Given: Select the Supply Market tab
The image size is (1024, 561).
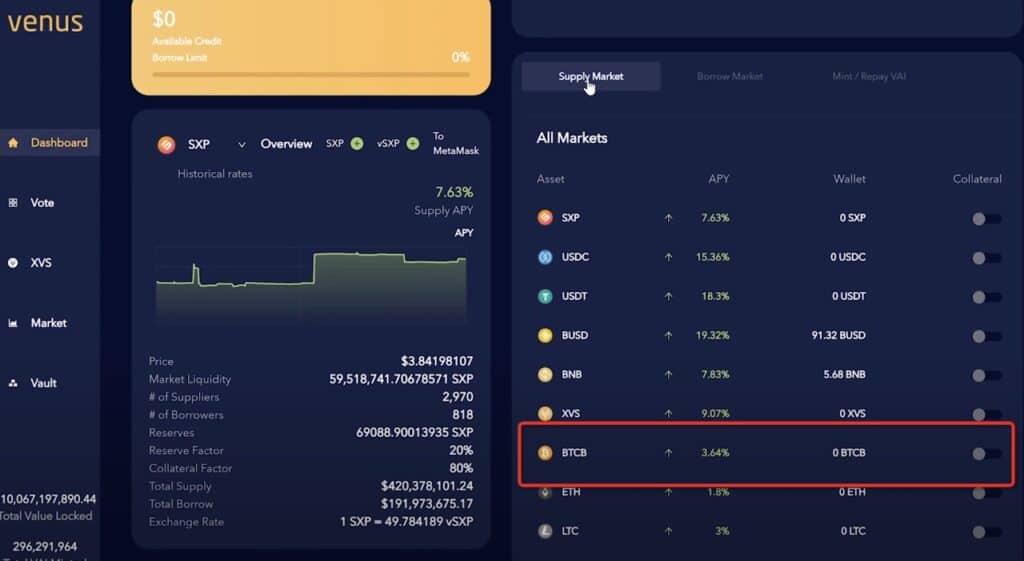Looking at the screenshot, I should 591,76.
